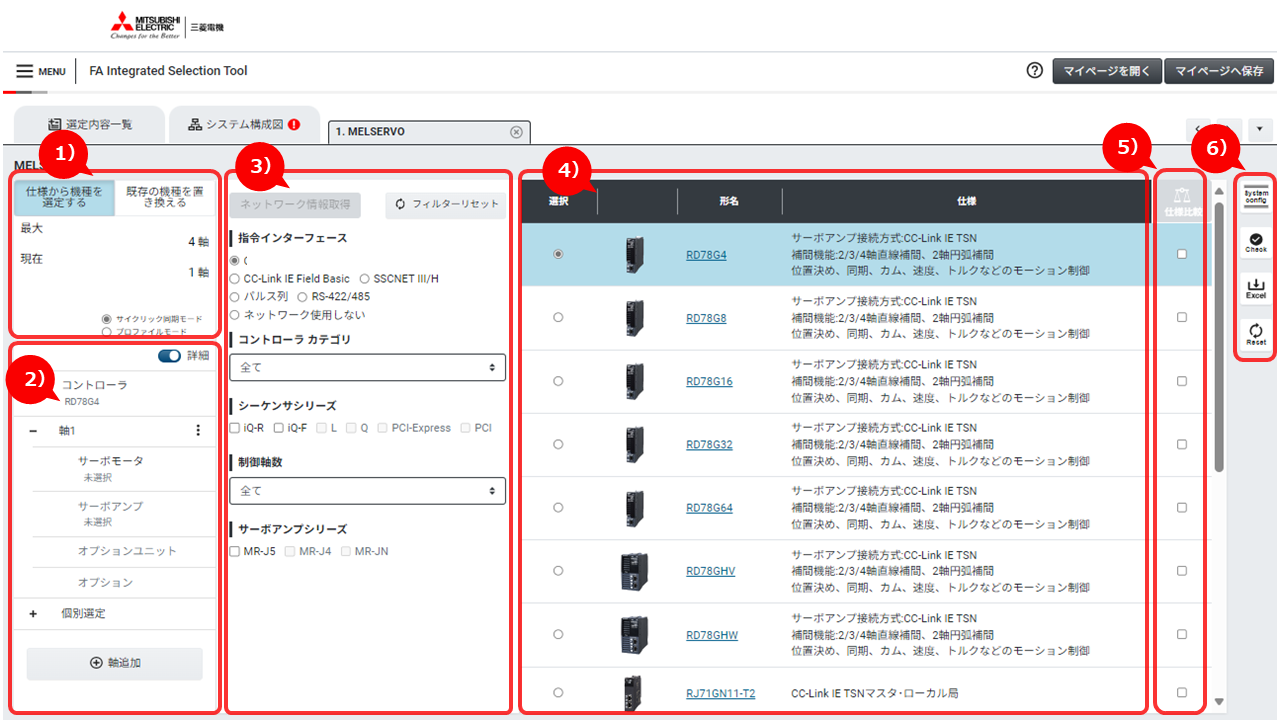Click the 軸追加 button
Viewport: 1280px width, 720px height.
coord(114,663)
